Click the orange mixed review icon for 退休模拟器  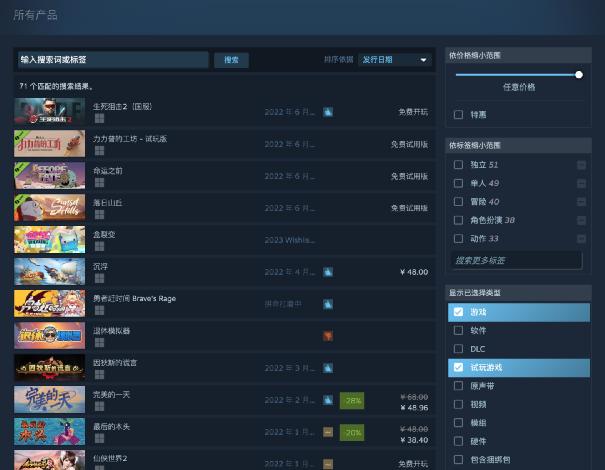[328, 336]
